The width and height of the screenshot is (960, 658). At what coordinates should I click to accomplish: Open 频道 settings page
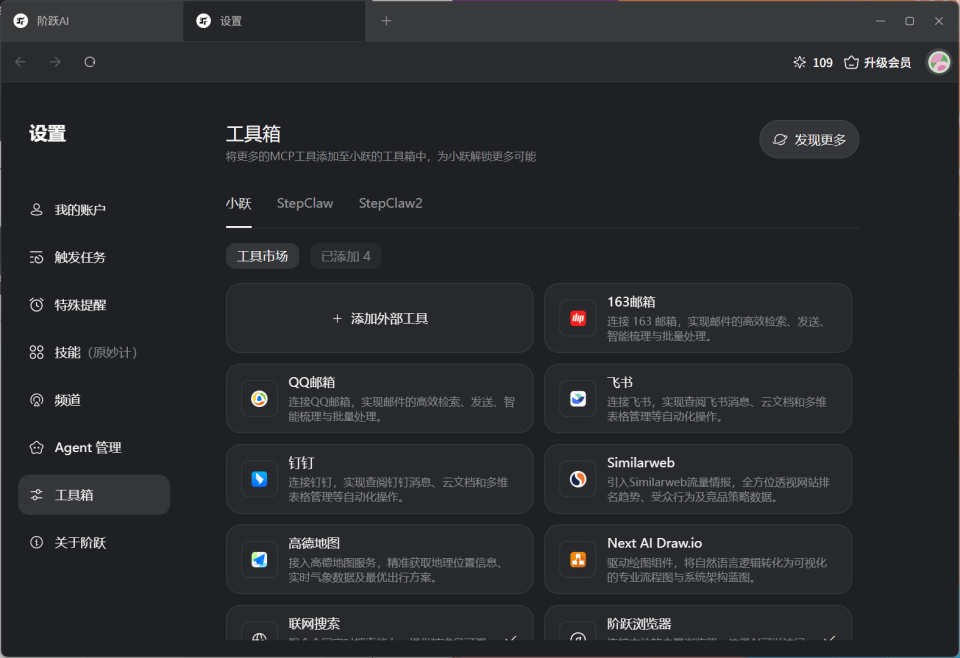pos(94,400)
